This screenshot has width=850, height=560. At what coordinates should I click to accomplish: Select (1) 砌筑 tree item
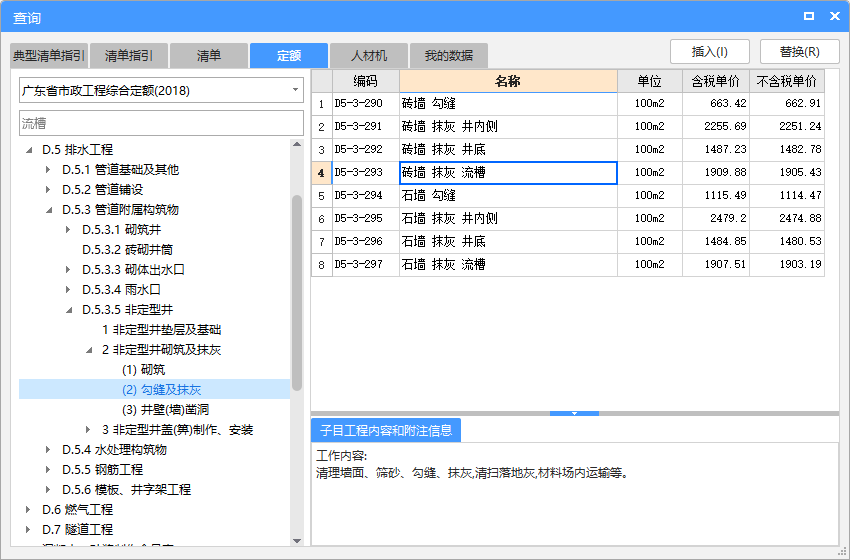coord(144,370)
